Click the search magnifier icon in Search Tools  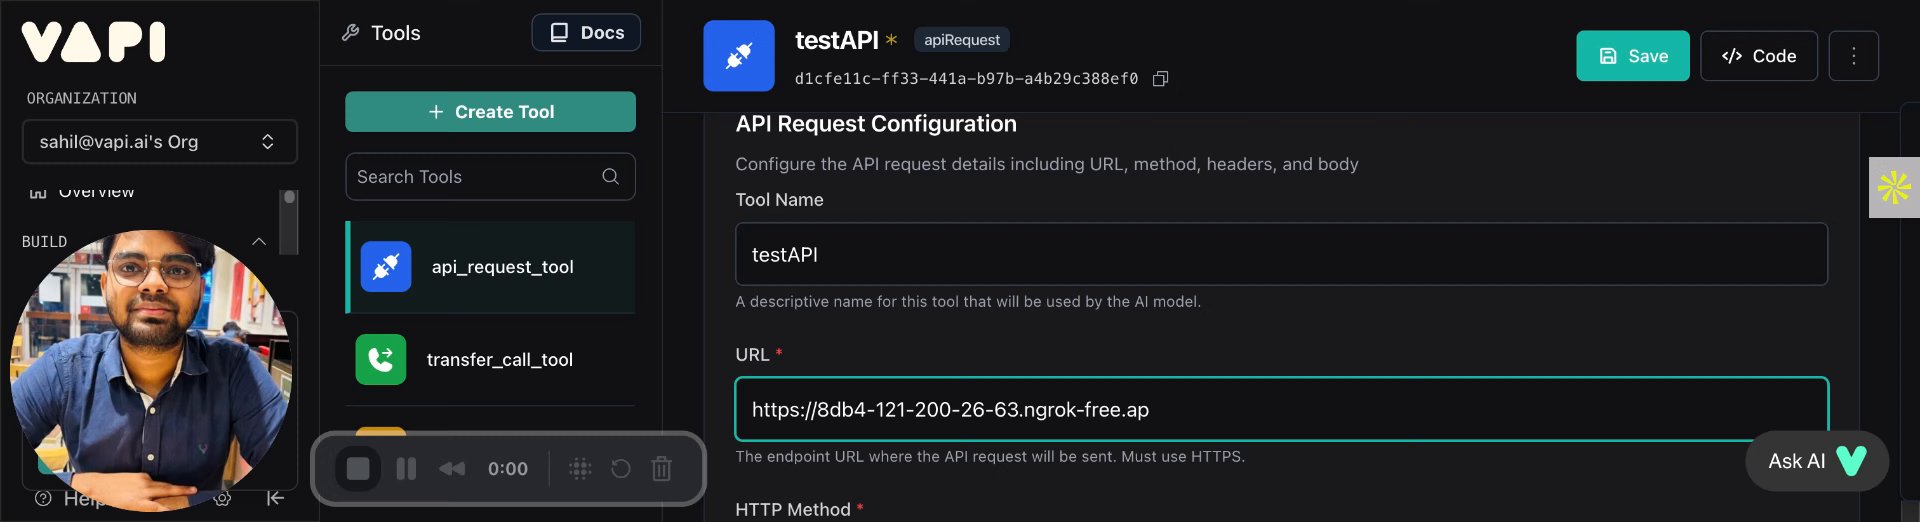[610, 177]
